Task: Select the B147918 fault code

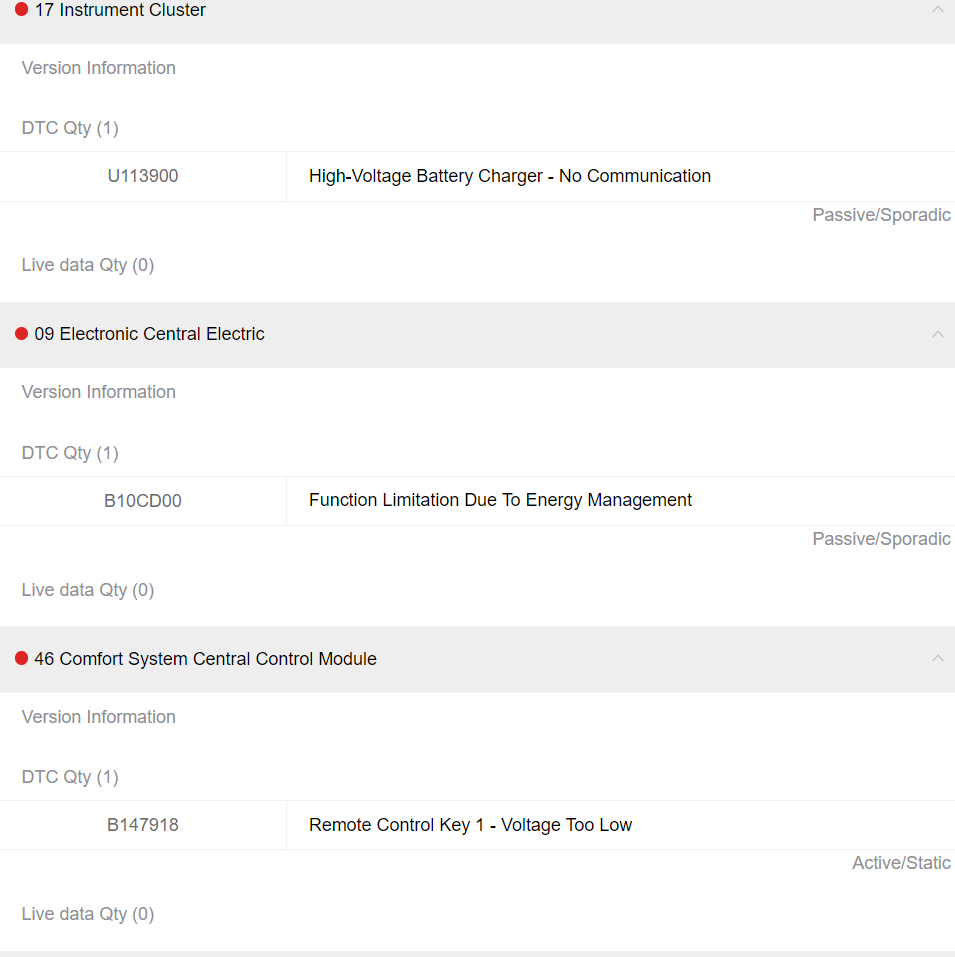Action: (142, 824)
